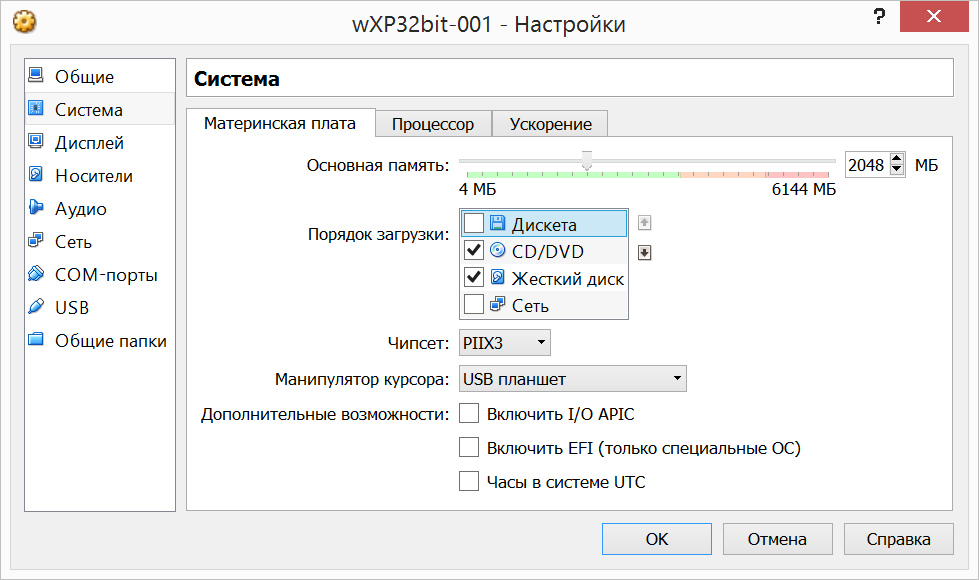Open the USB settings category
Image resolution: width=979 pixels, height=580 pixels.
pyautogui.click(x=100, y=308)
